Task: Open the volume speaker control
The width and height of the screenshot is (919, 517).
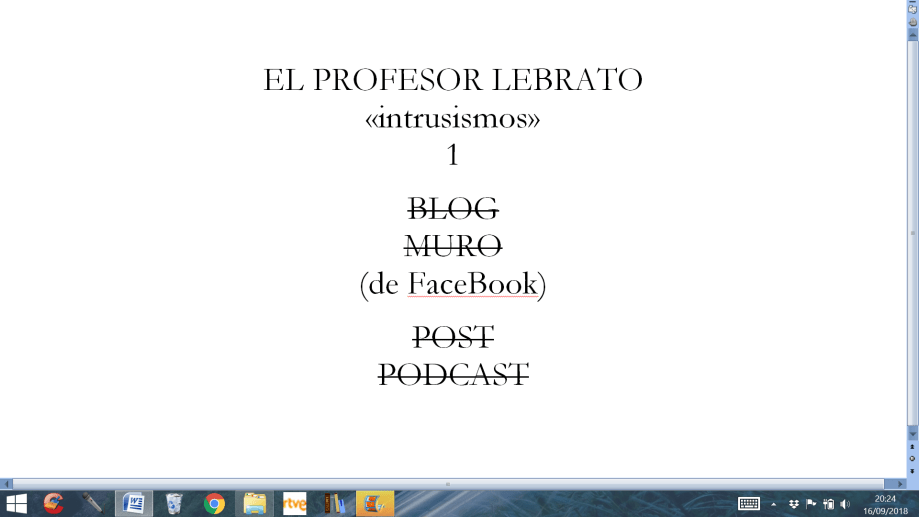Action: pos(845,503)
